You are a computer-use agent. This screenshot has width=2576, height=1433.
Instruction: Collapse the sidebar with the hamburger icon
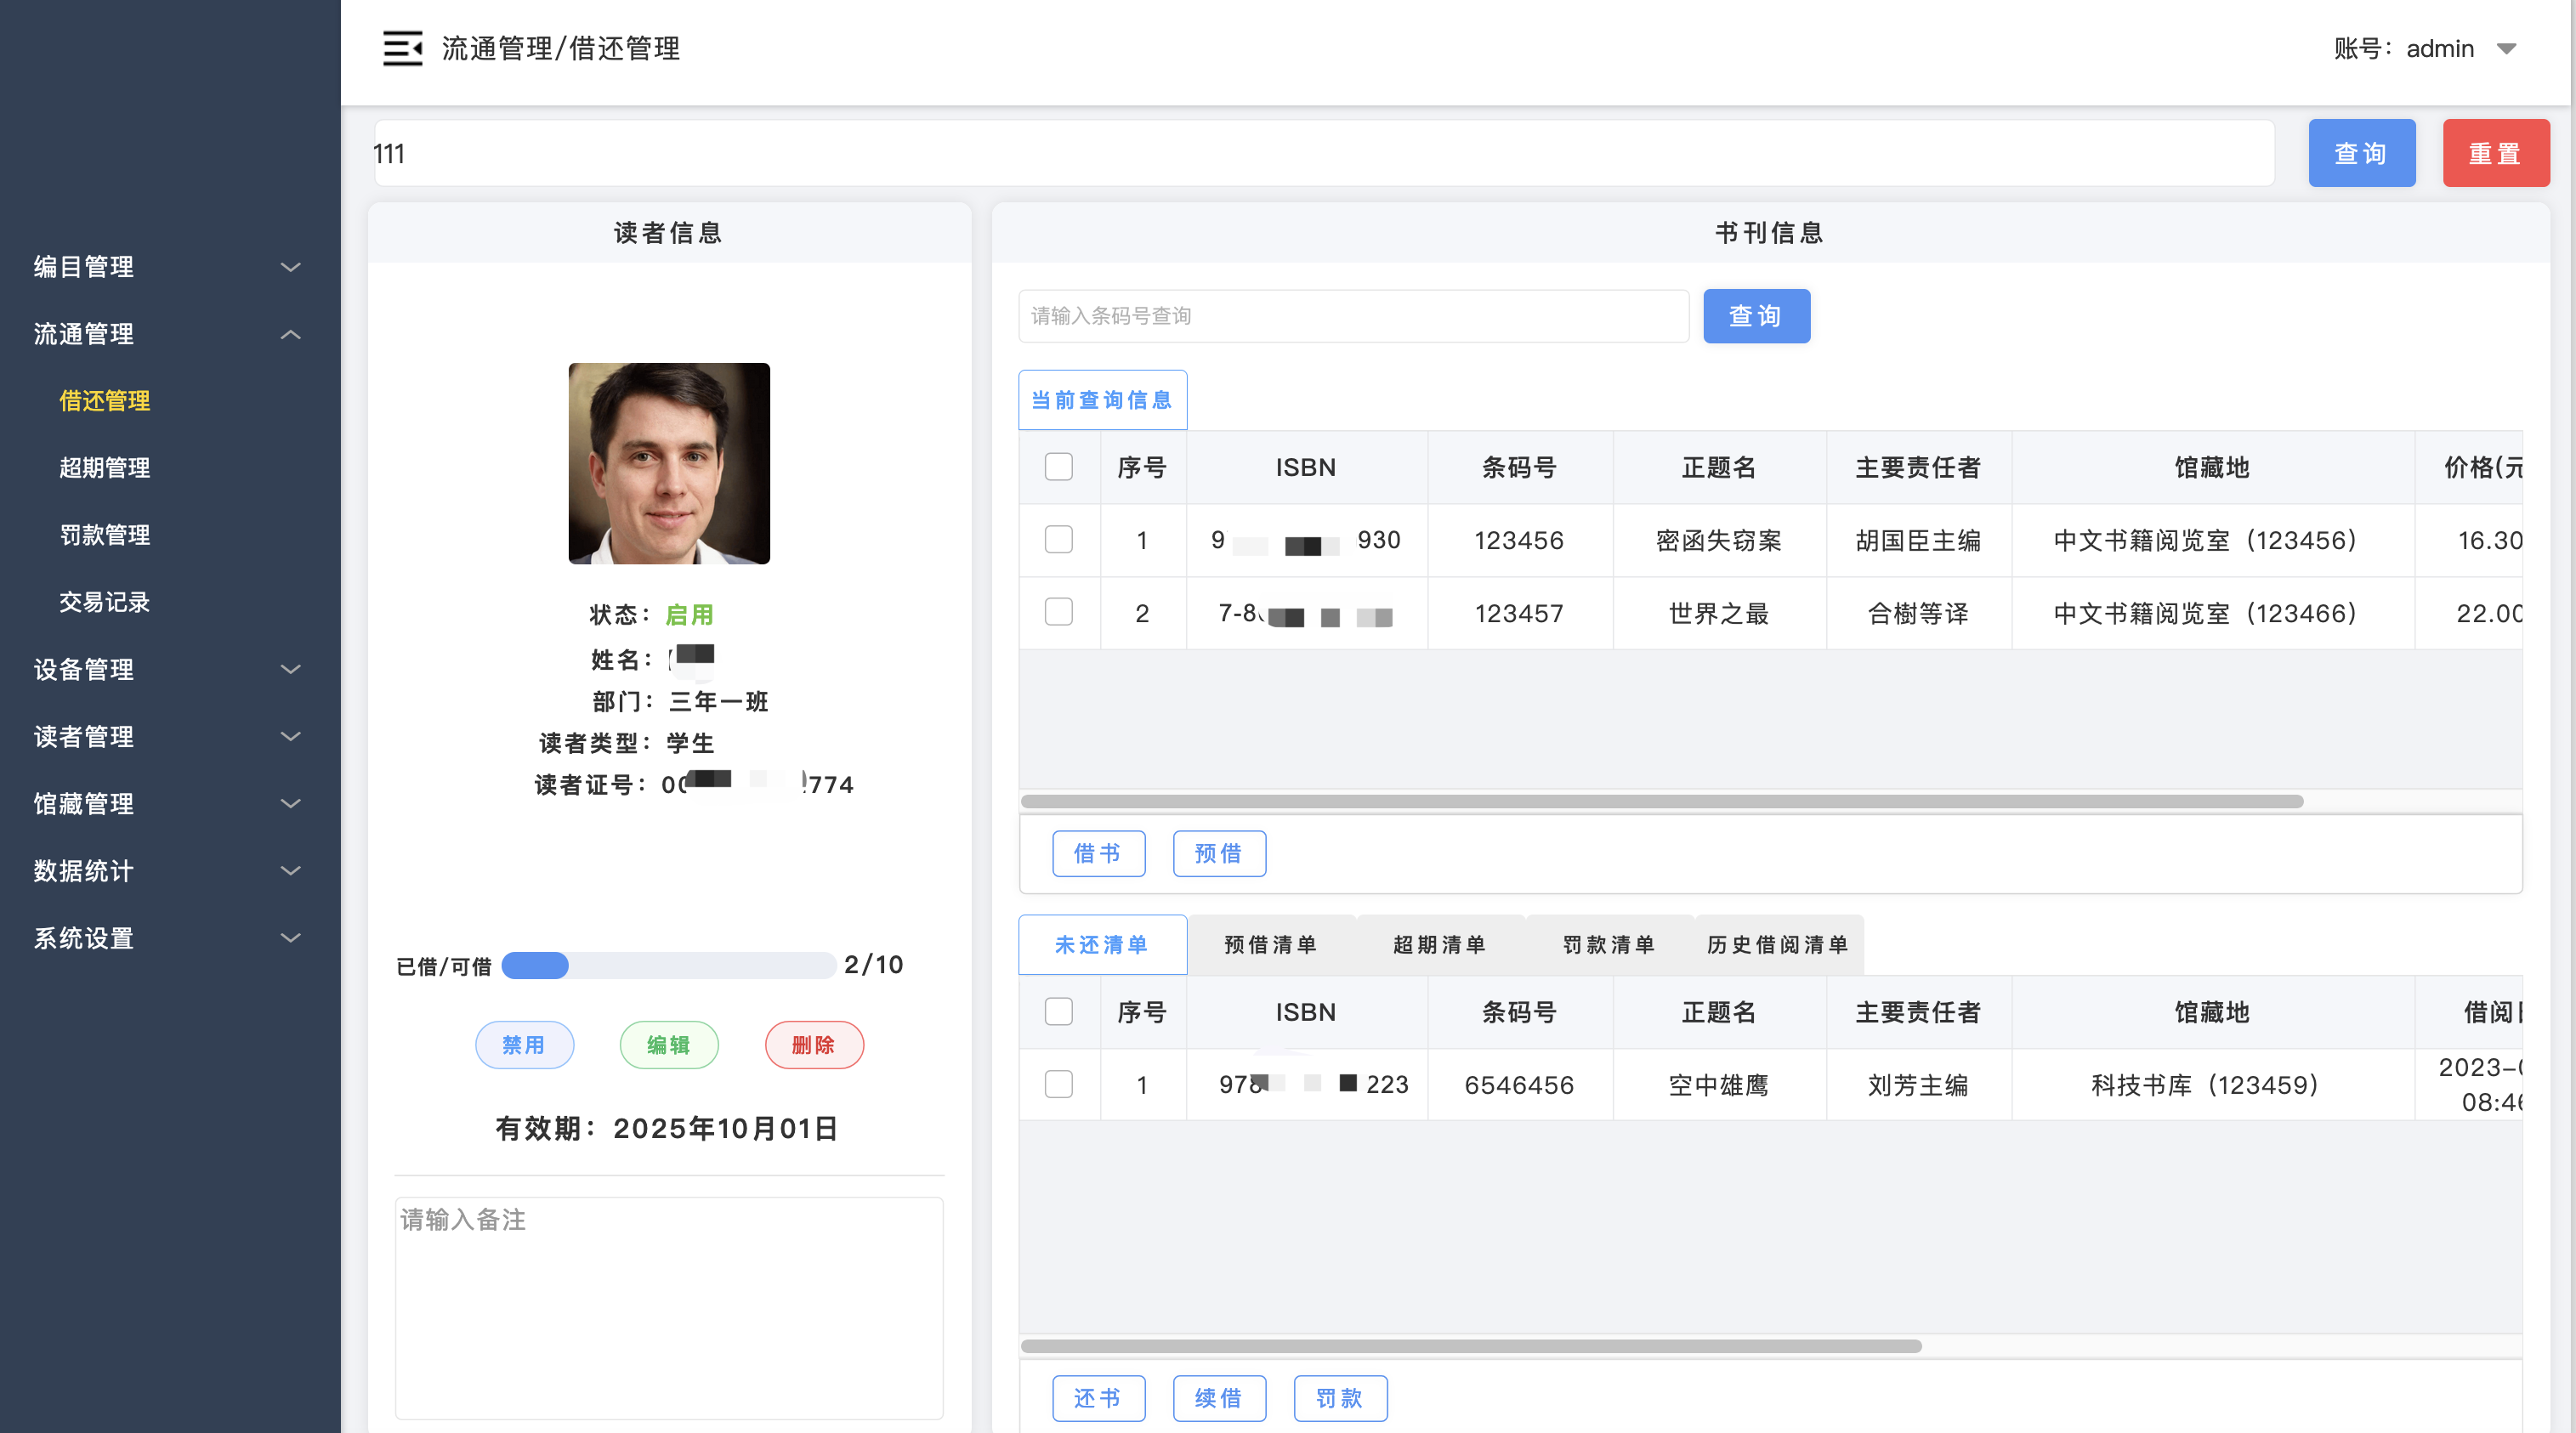click(402, 48)
